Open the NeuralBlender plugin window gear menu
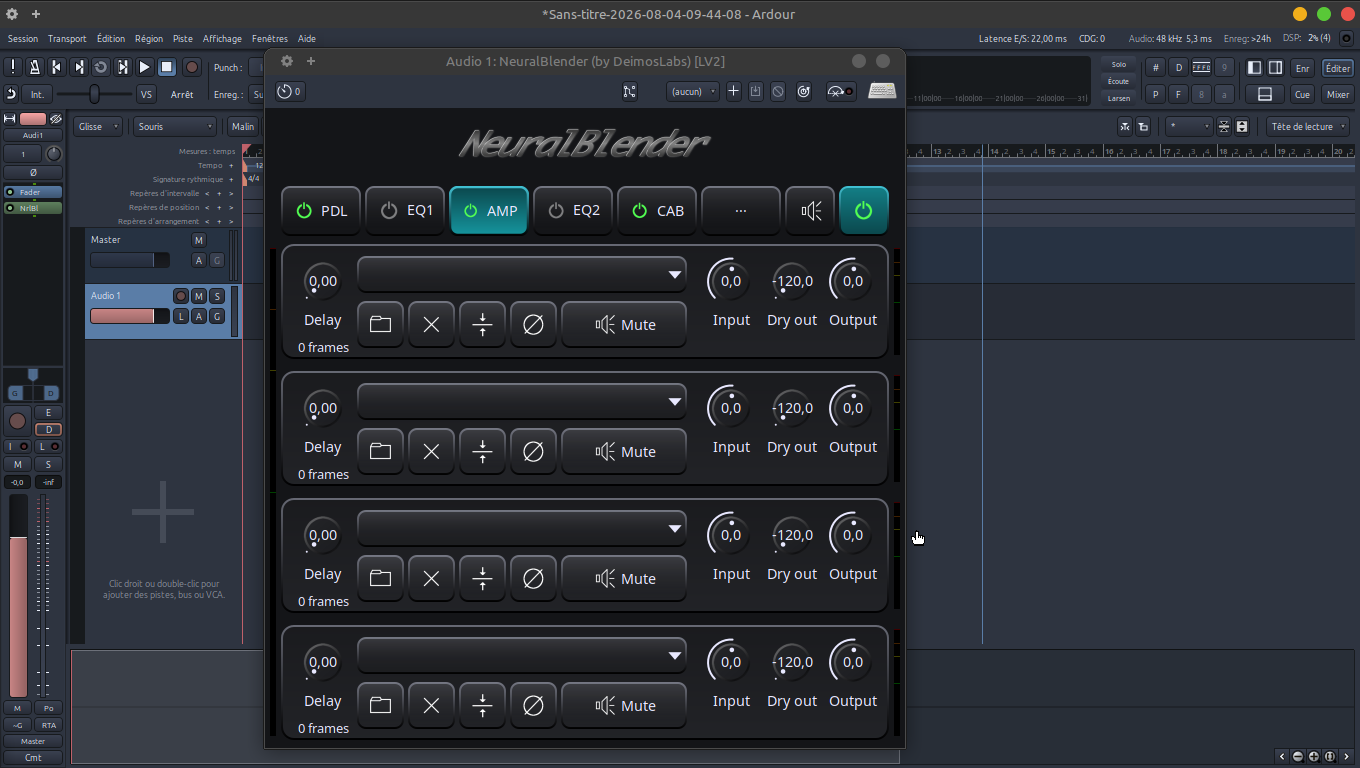Viewport: 1360px width, 768px height. 287,61
